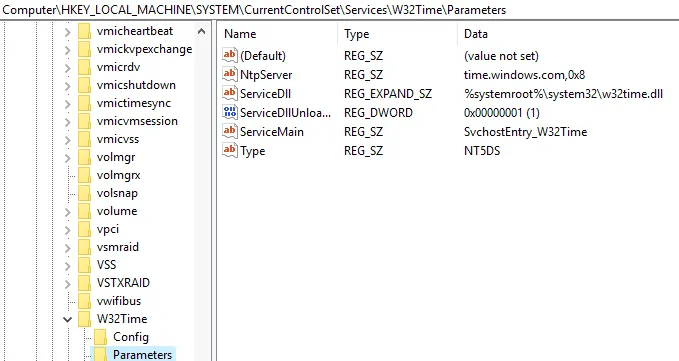Expand the VSTXRAID key
This screenshot has width=679, height=361.
coord(68,284)
